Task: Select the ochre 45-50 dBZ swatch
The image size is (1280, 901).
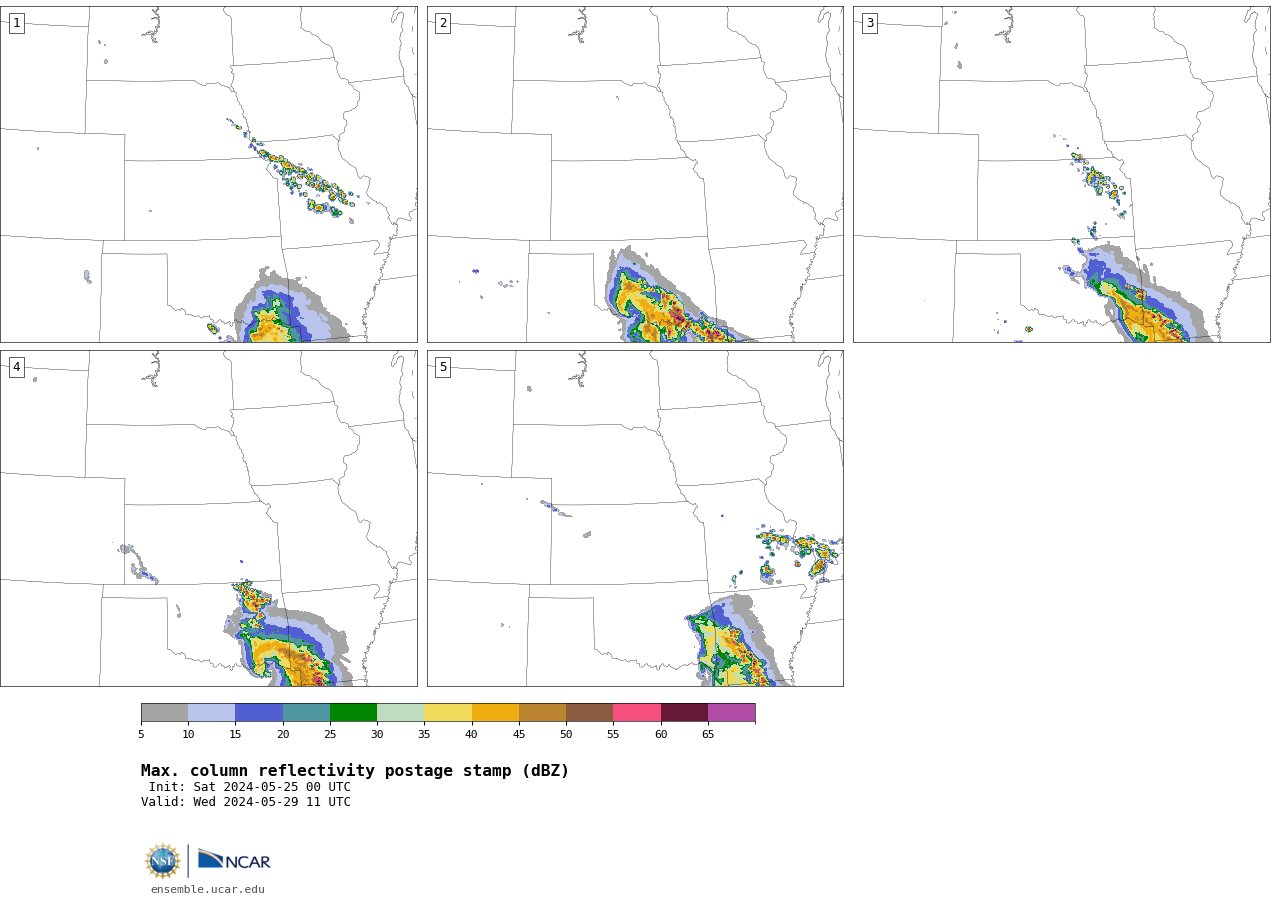Action: [x=542, y=712]
